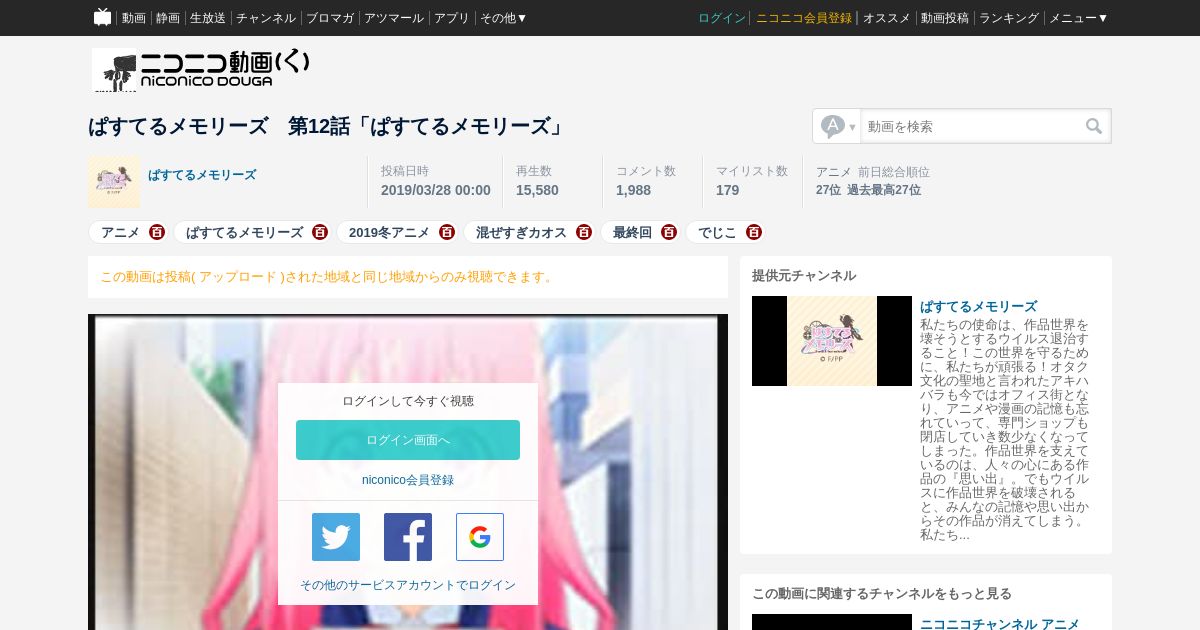The height and width of the screenshot is (630, 1200).
Task: Click the ログイン link in the top bar
Action: [722, 18]
